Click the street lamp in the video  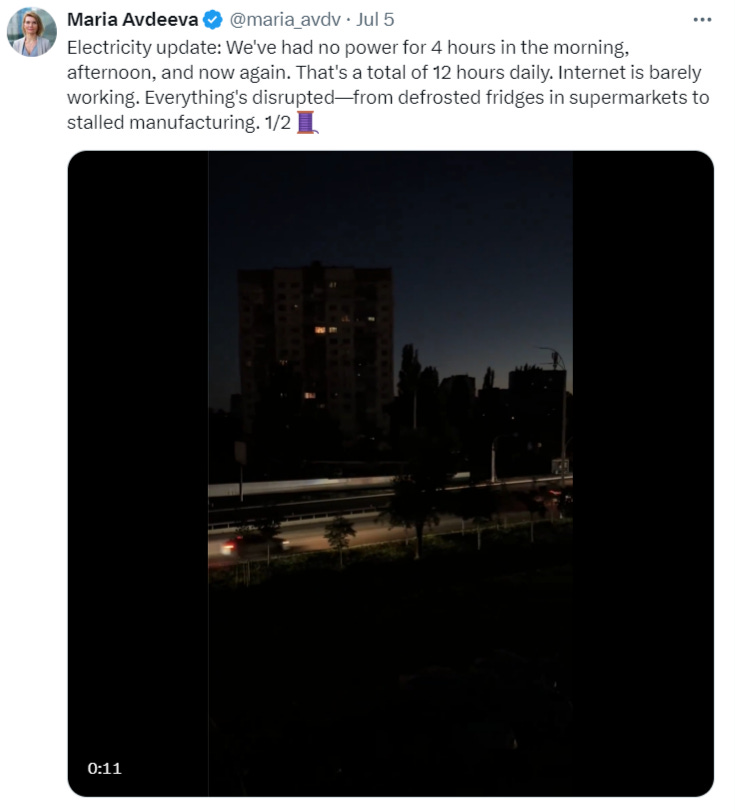[x=557, y=408]
